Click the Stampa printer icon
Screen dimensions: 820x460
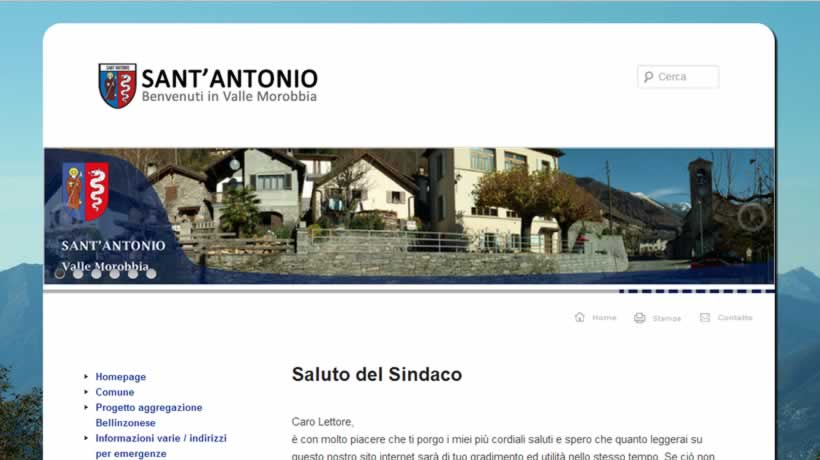pyautogui.click(x=640, y=318)
